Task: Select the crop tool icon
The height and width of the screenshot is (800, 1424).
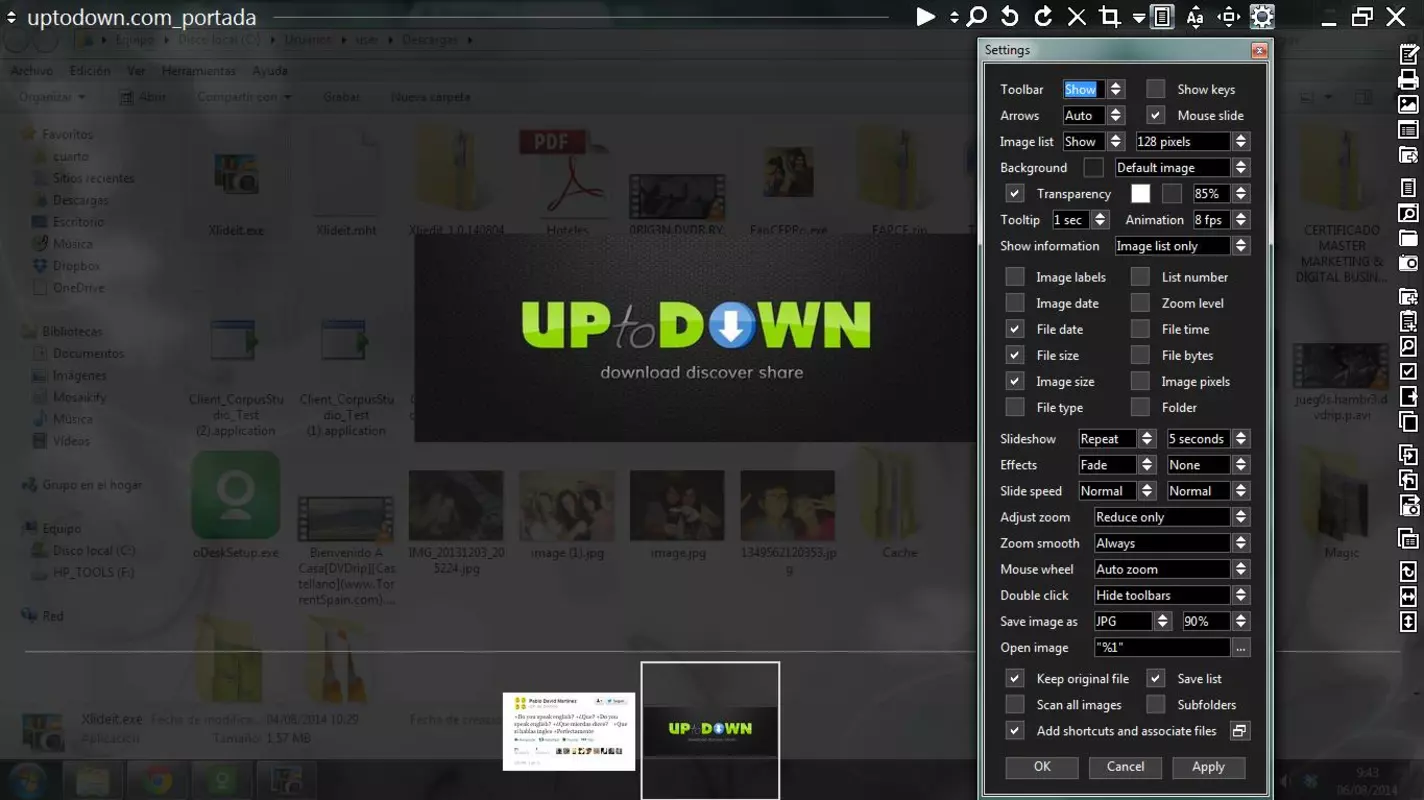Action: 1109,17
